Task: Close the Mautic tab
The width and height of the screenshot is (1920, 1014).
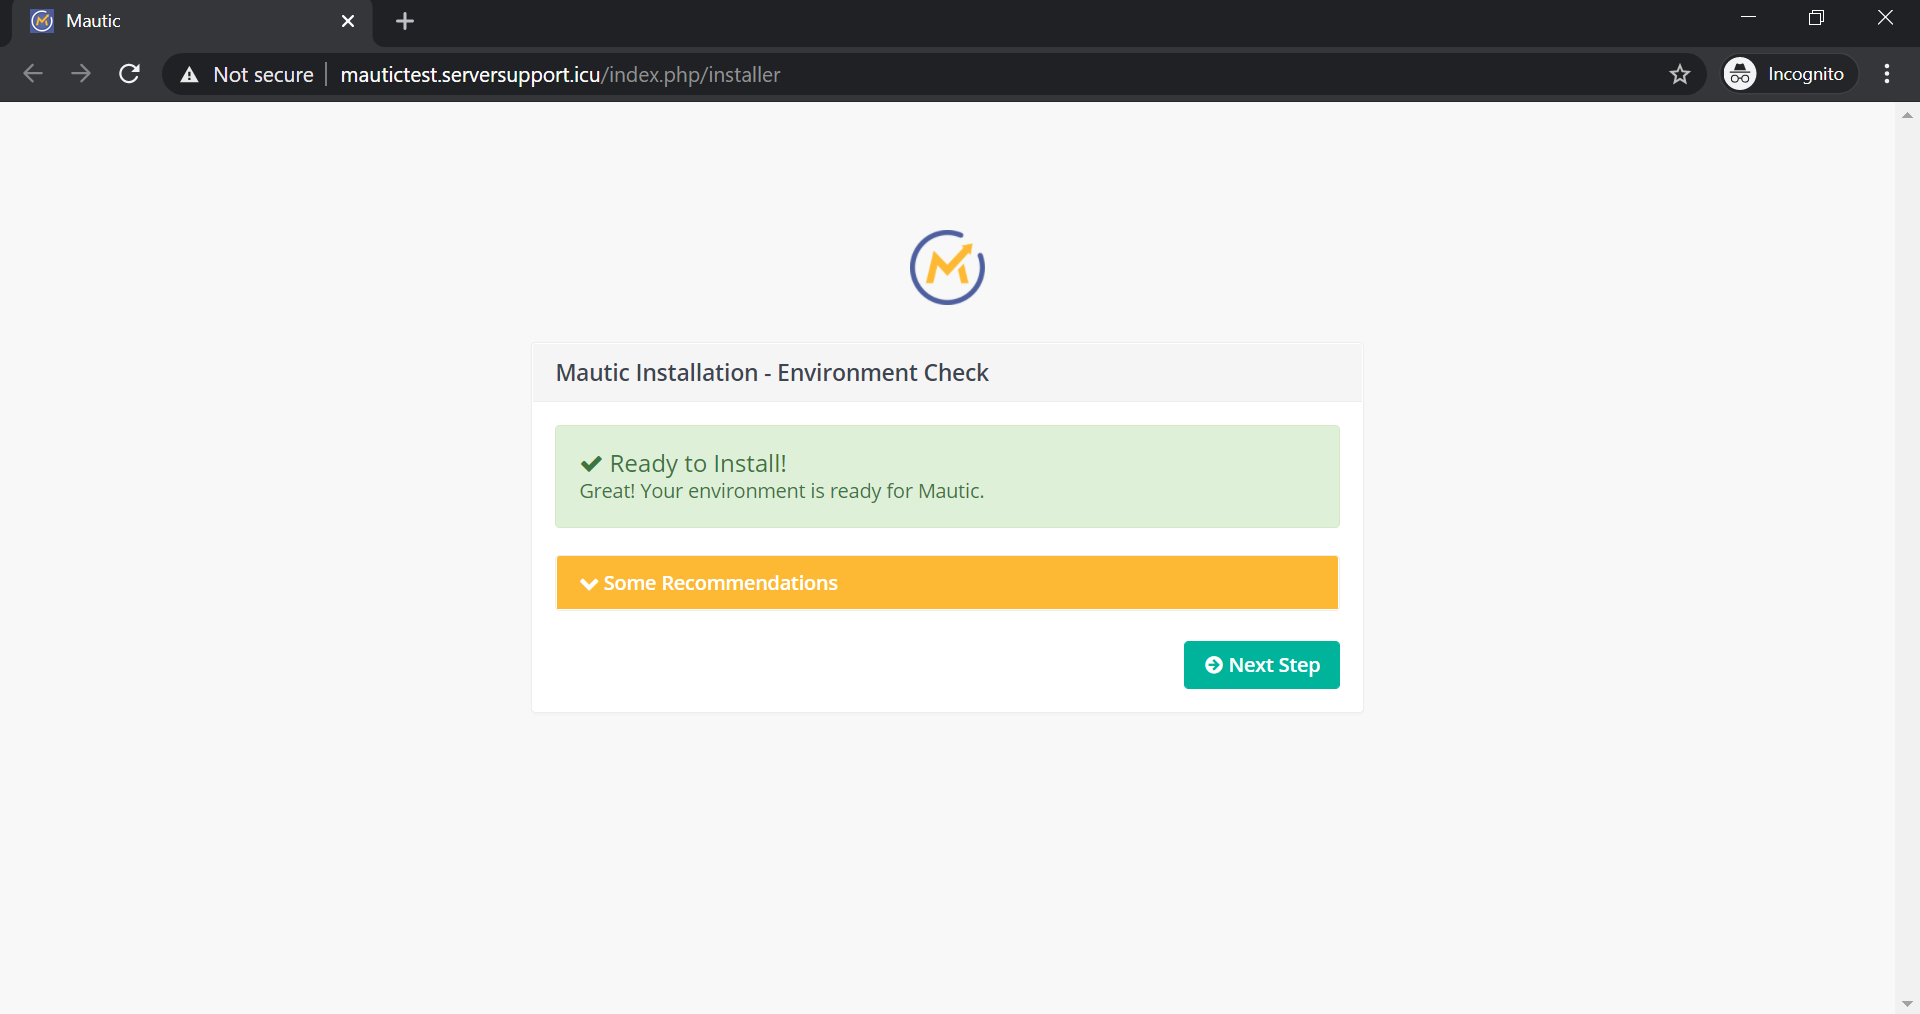Action: coord(348,21)
